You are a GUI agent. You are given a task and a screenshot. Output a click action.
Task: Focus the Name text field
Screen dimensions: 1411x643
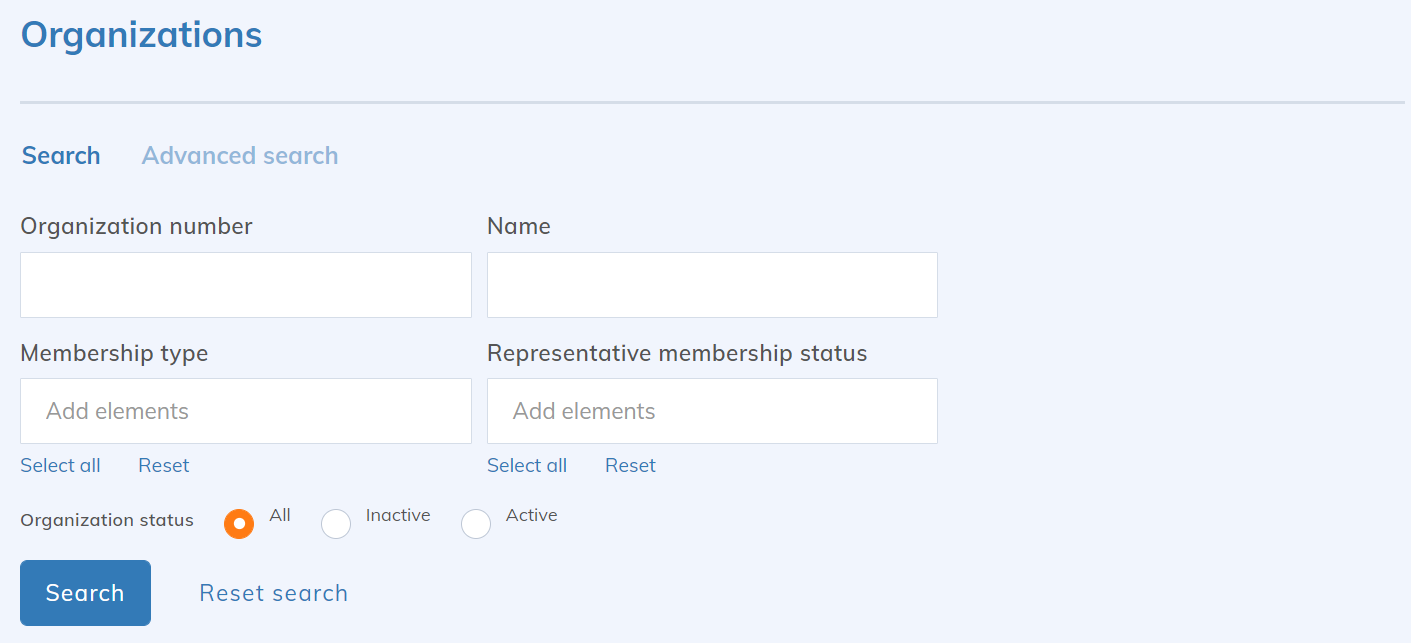[x=712, y=285]
